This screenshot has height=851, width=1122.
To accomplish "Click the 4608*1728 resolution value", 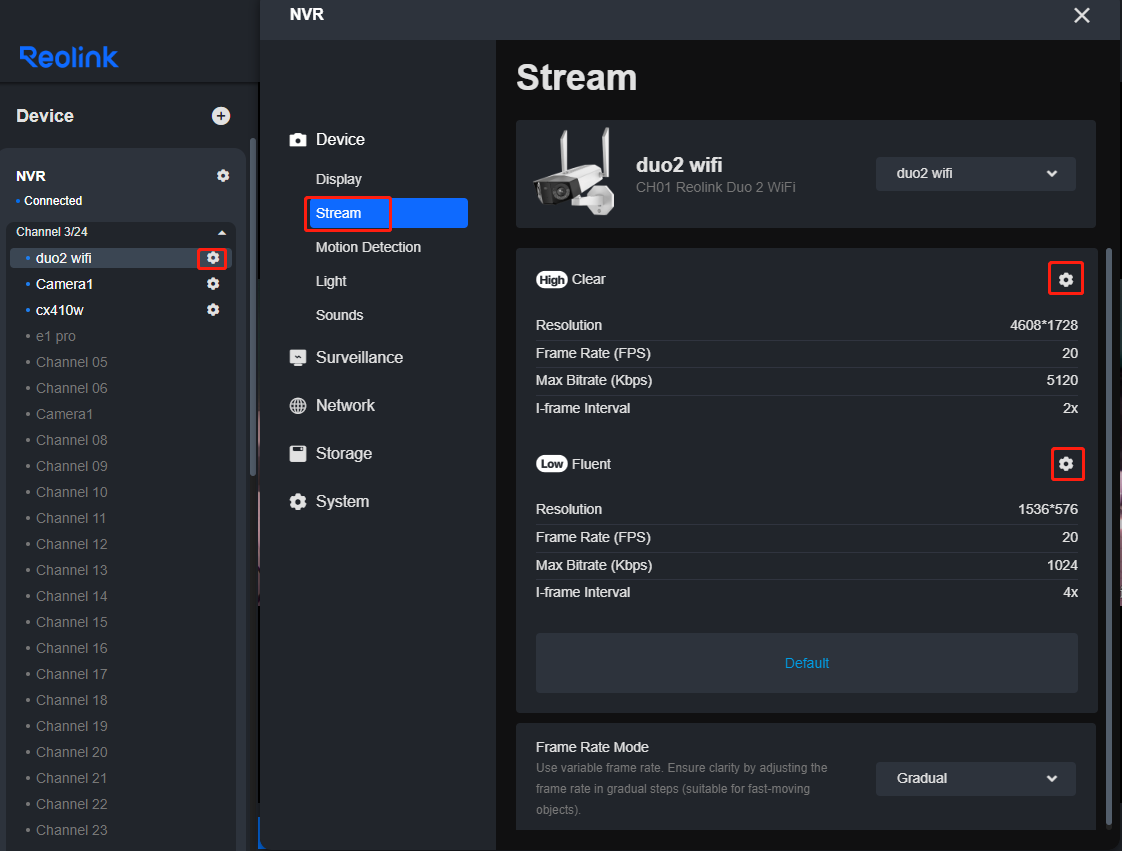I will (1043, 325).
